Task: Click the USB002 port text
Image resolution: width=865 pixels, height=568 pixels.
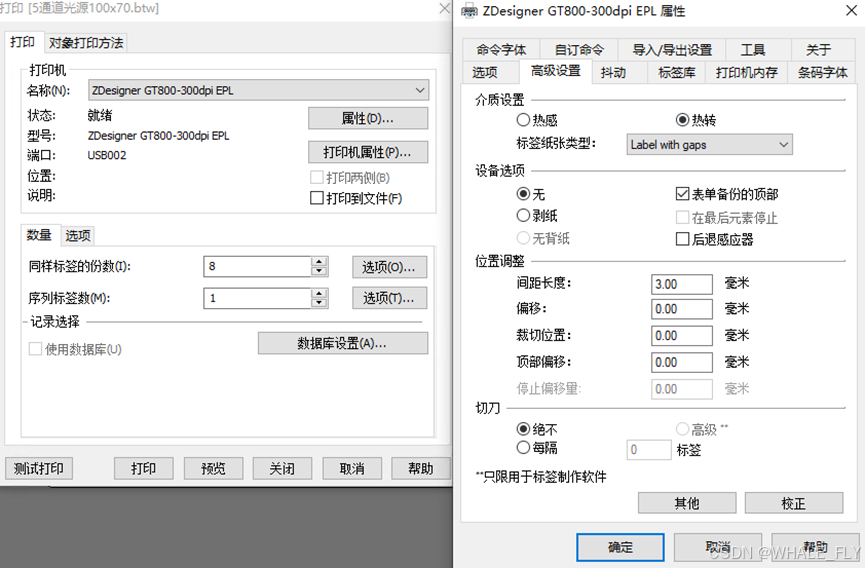Action: pyautogui.click(x=107, y=156)
